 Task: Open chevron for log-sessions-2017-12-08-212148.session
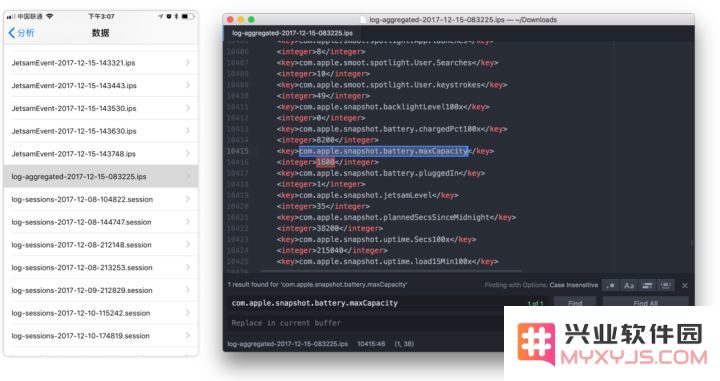(188, 244)
